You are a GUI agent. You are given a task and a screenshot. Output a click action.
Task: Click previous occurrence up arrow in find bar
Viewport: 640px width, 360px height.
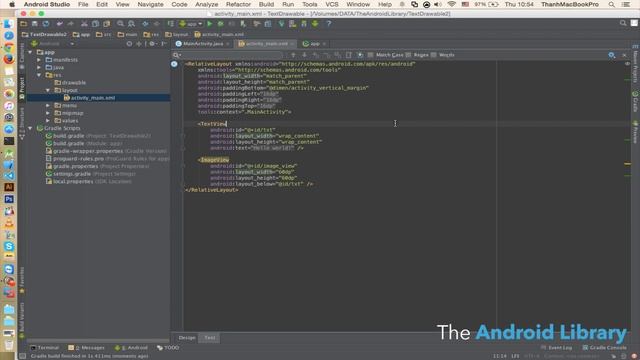(293, 55)
